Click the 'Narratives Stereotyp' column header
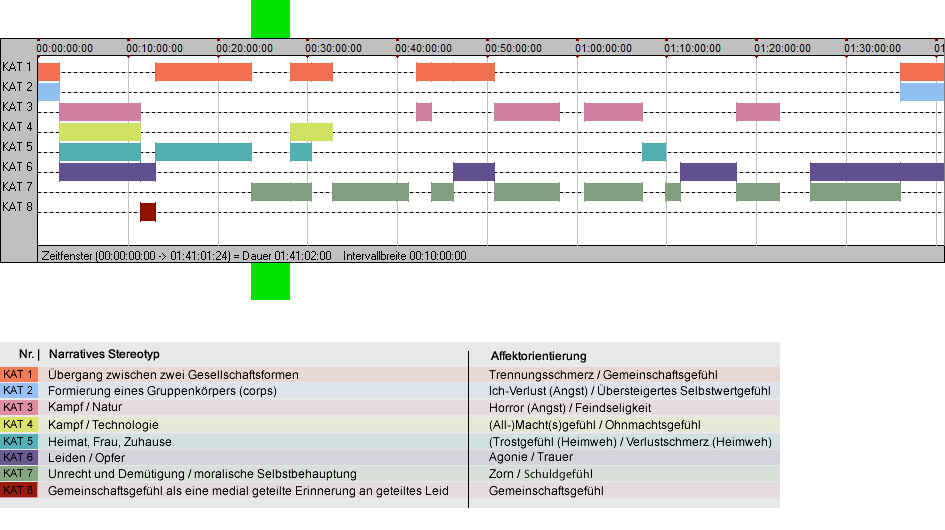Viewport: 945px width, 530px height. [104, 355]
